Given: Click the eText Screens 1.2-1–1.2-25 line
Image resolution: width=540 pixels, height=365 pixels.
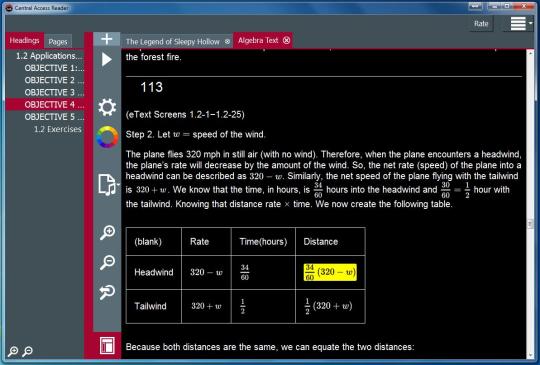Looking at the screenshot, I should 185,114.
